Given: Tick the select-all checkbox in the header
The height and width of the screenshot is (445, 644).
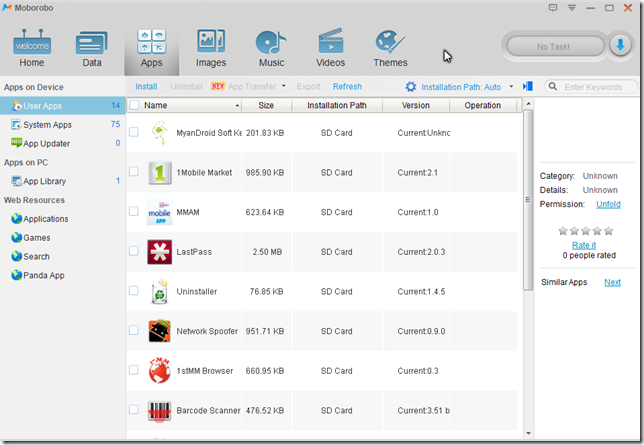Looking at the screenshot, I should tap(134, 105).
